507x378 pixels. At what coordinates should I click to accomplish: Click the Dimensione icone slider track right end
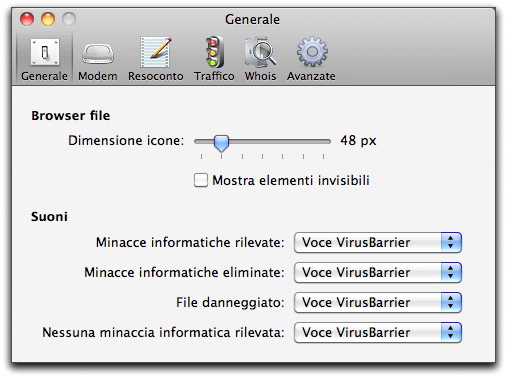[327, 142]
